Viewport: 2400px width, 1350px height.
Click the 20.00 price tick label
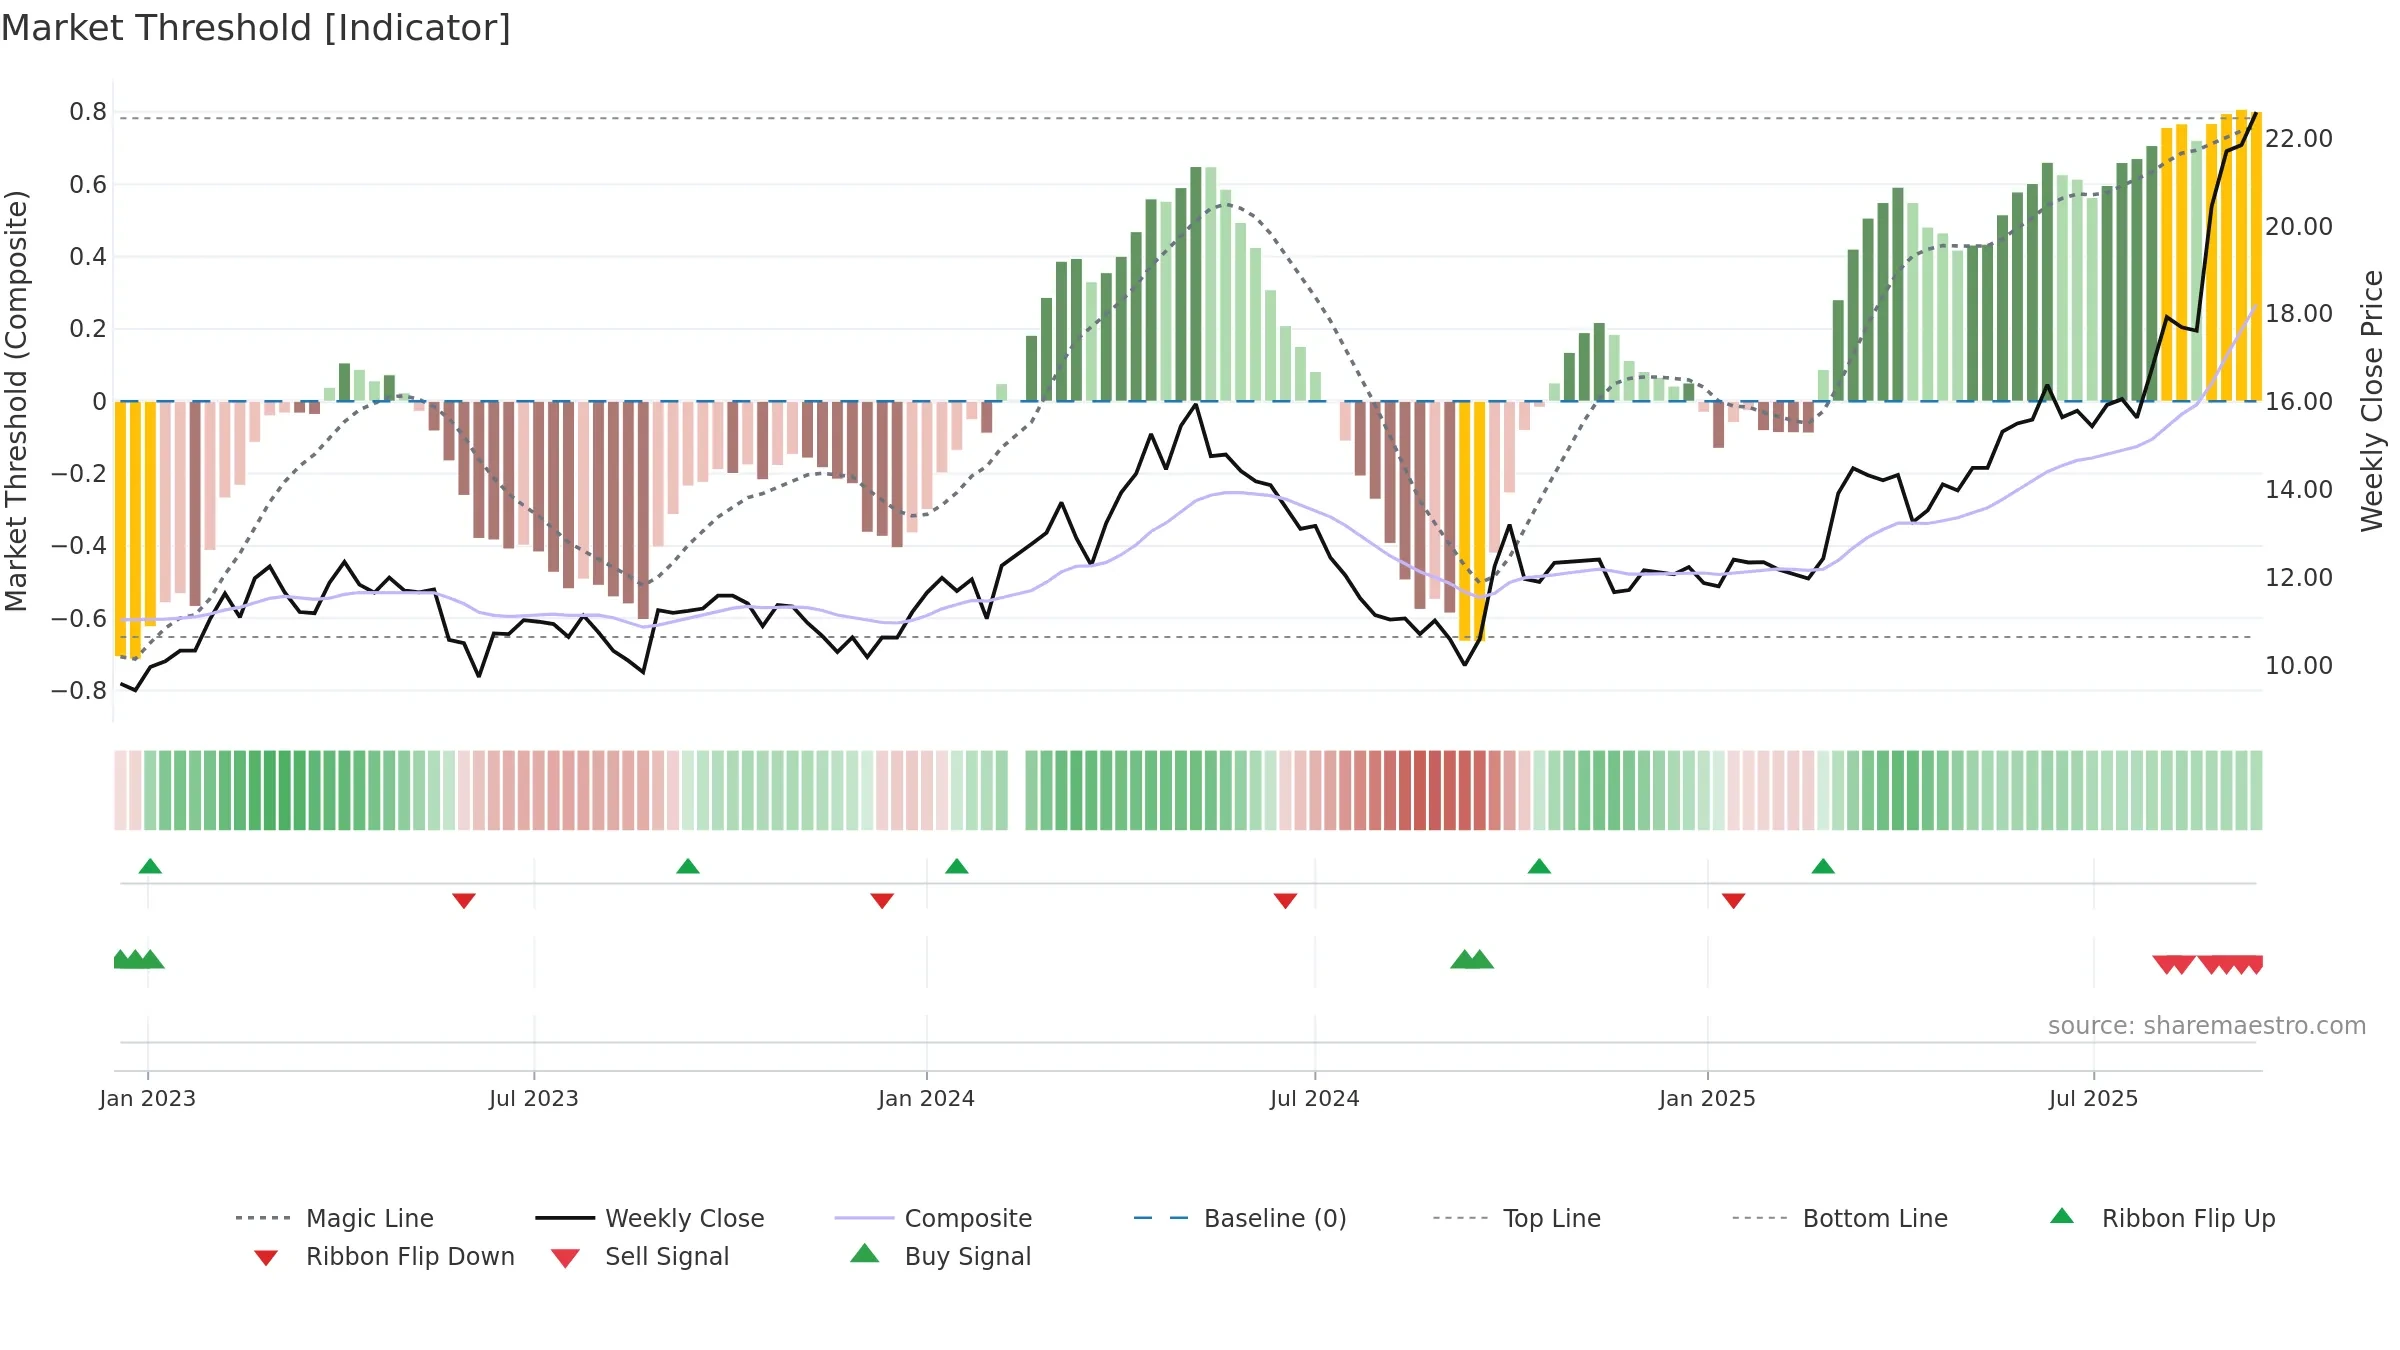click(x=2299, y=226)
